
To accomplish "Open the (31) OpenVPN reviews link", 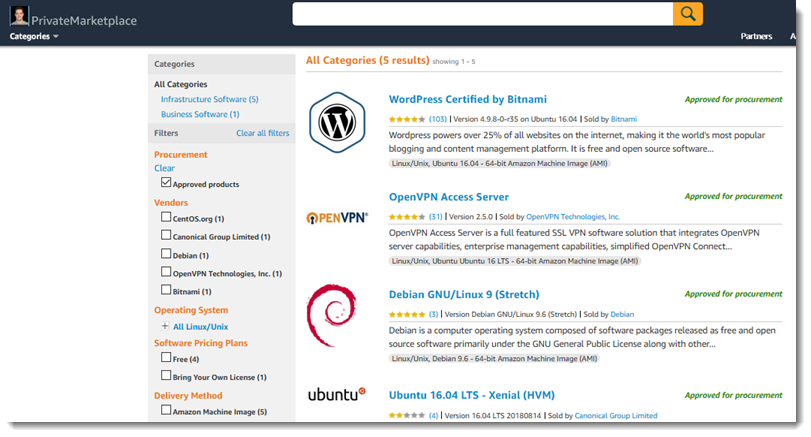I will pyautogui.click(x=435, y=217).
